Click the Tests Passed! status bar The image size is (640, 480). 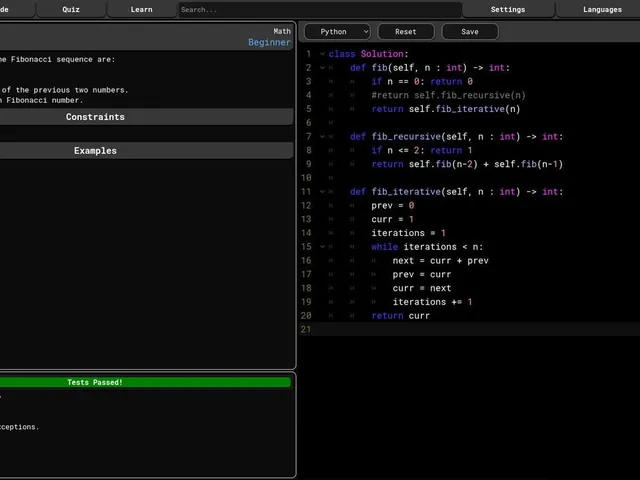[145, 382]
